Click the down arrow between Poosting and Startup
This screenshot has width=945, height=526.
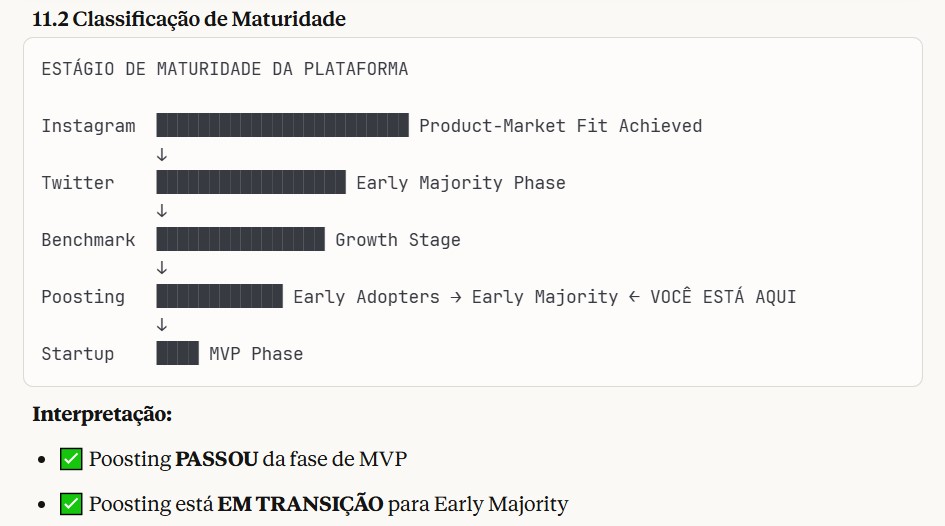(x=162, y=326)
